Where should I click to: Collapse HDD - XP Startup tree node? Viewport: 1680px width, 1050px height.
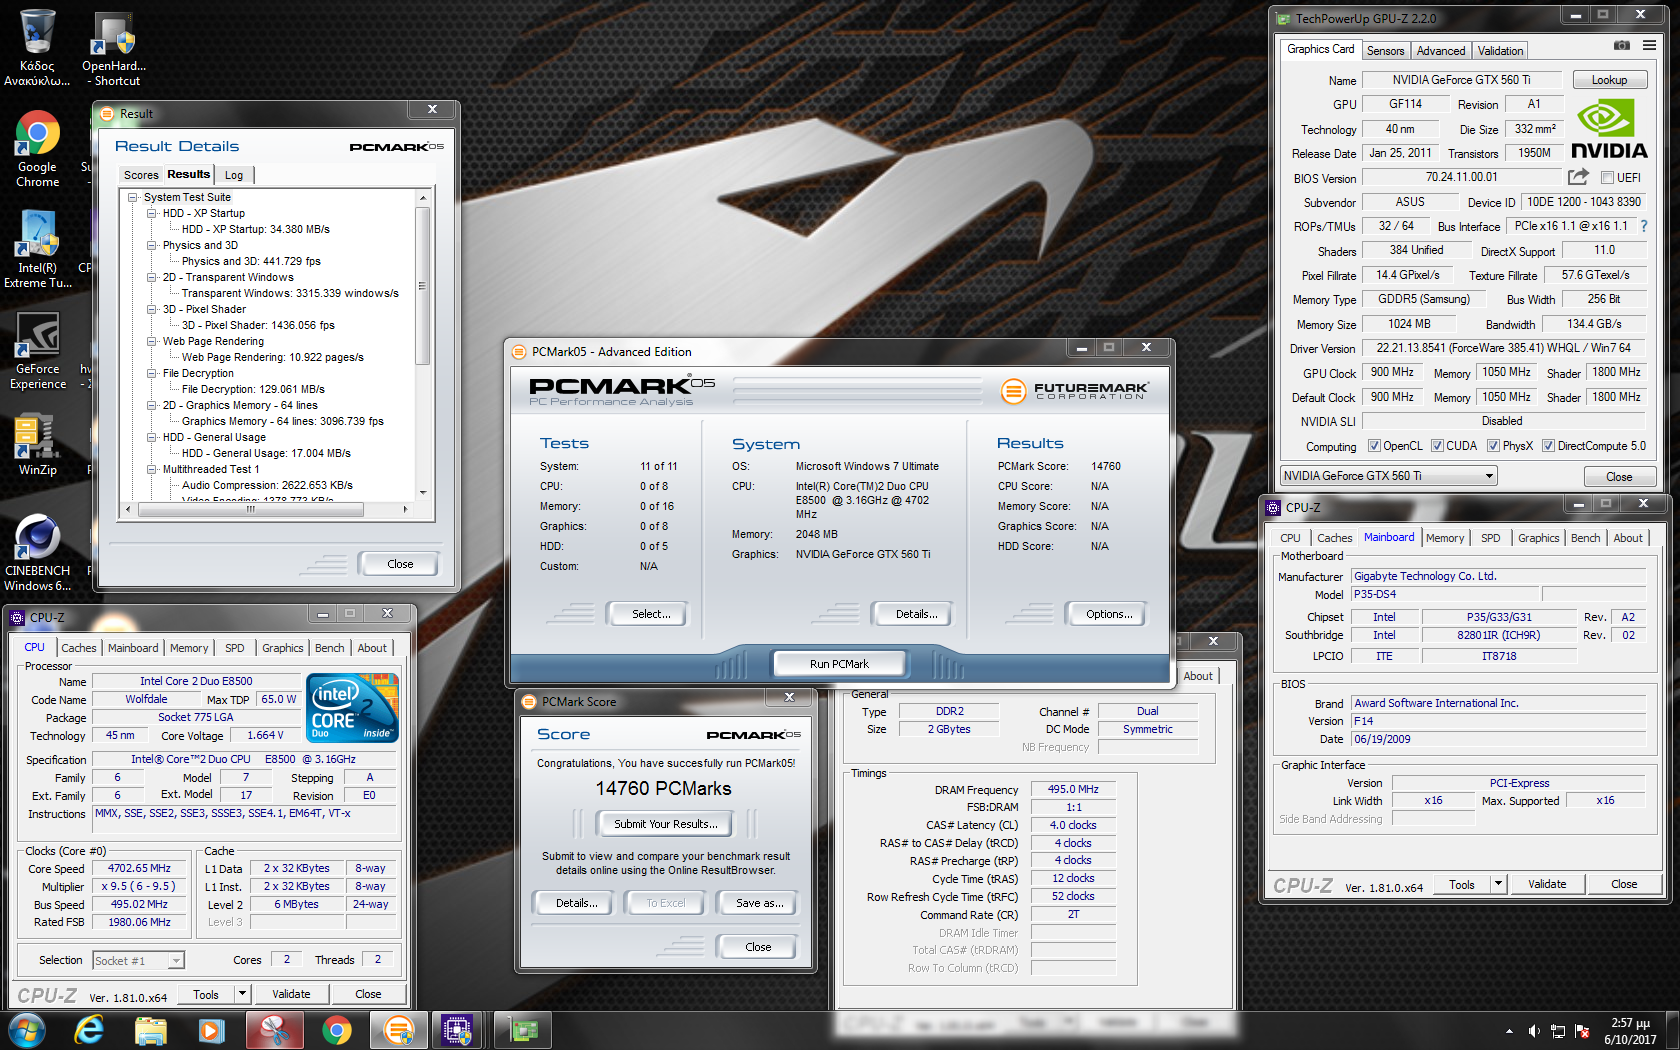click(x=152, y=213)
